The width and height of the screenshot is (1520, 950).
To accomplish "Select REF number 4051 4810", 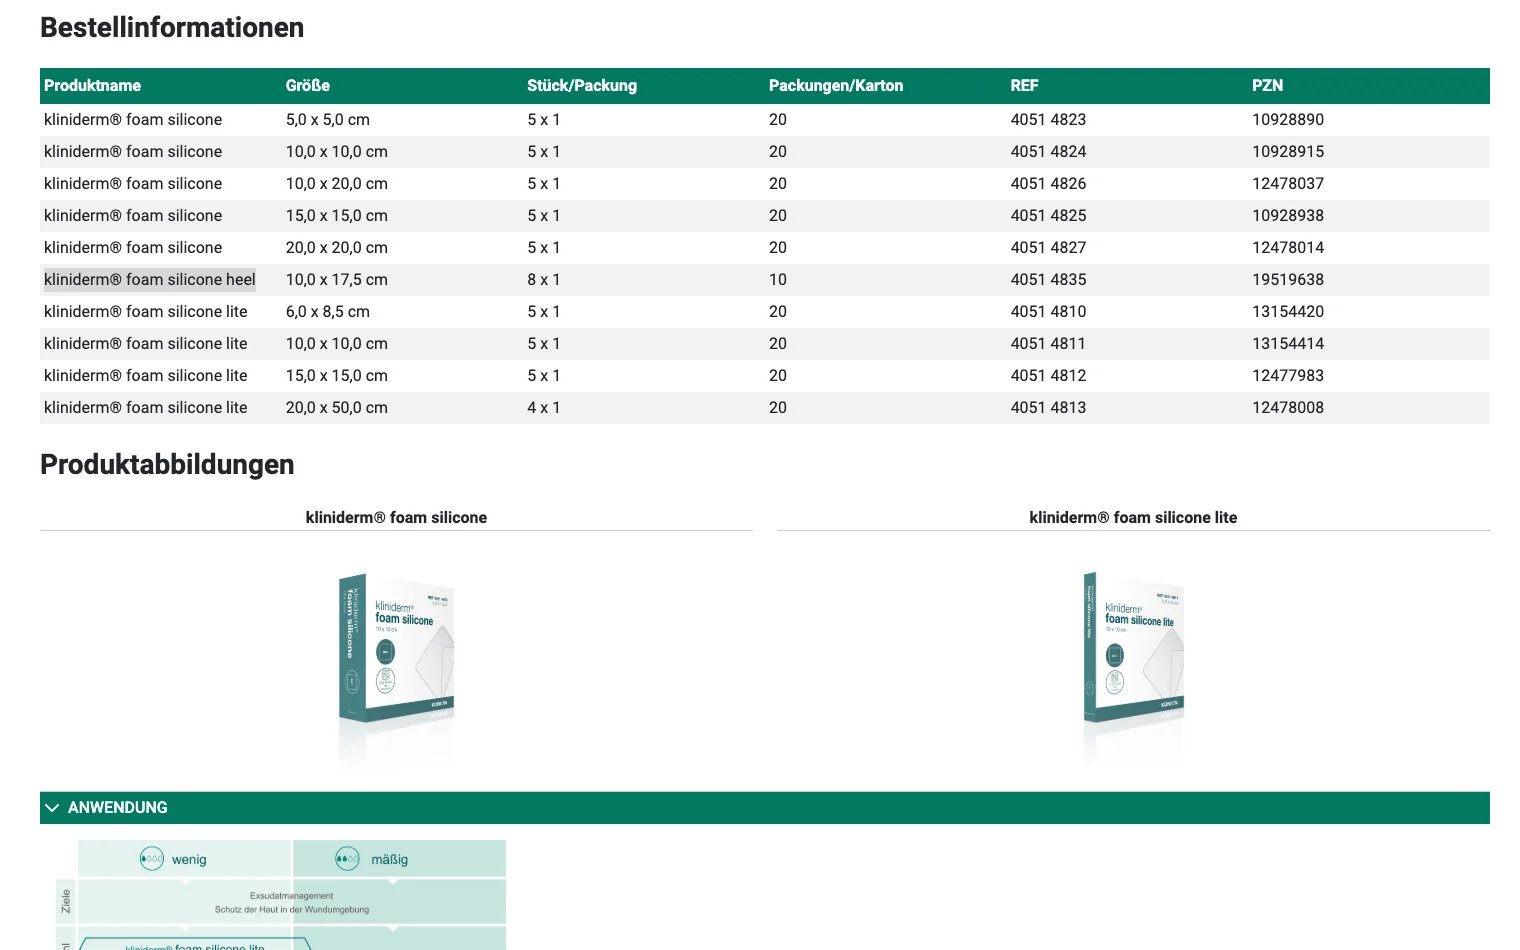I will coord(1048,312).
